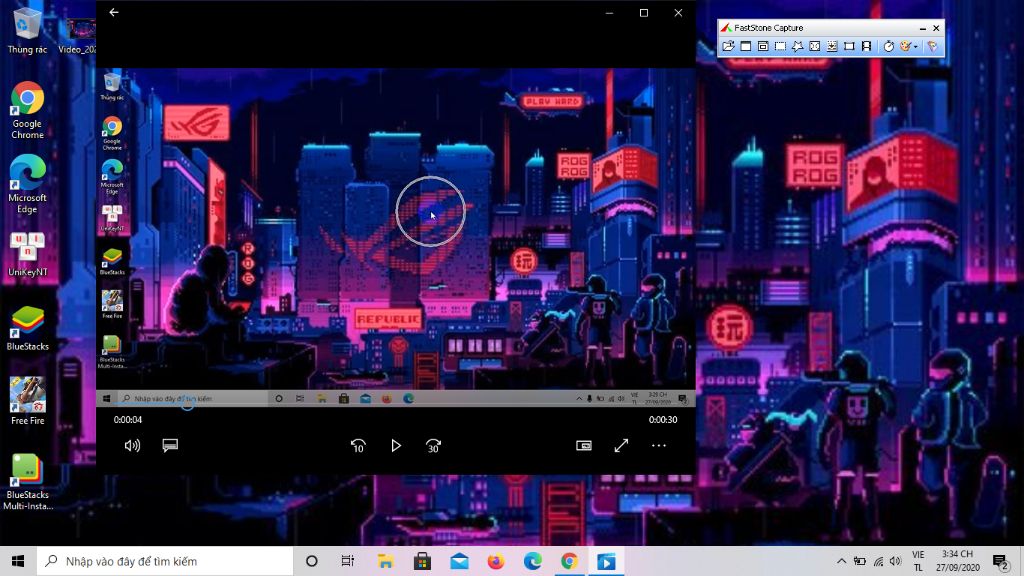Screen dimensions: 1024x576
Task: Open the Windows Start menu
Action: point(18,561)
